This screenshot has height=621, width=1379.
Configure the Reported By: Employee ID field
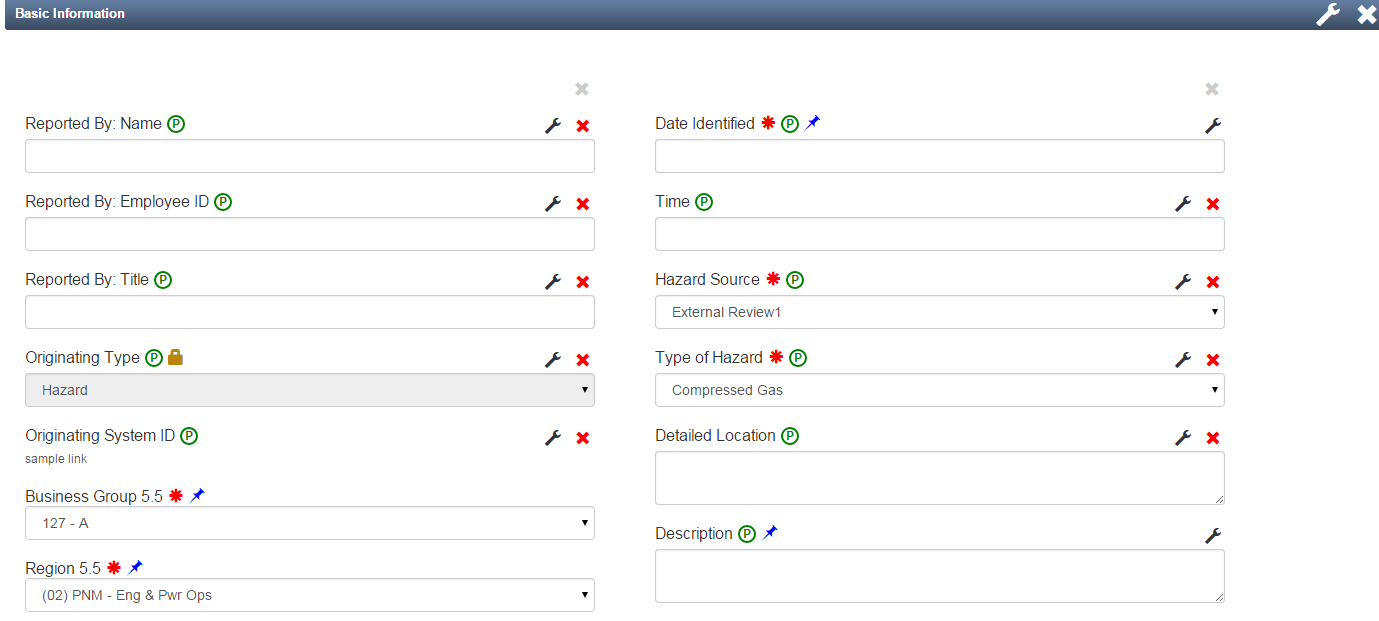coord(553,204)
